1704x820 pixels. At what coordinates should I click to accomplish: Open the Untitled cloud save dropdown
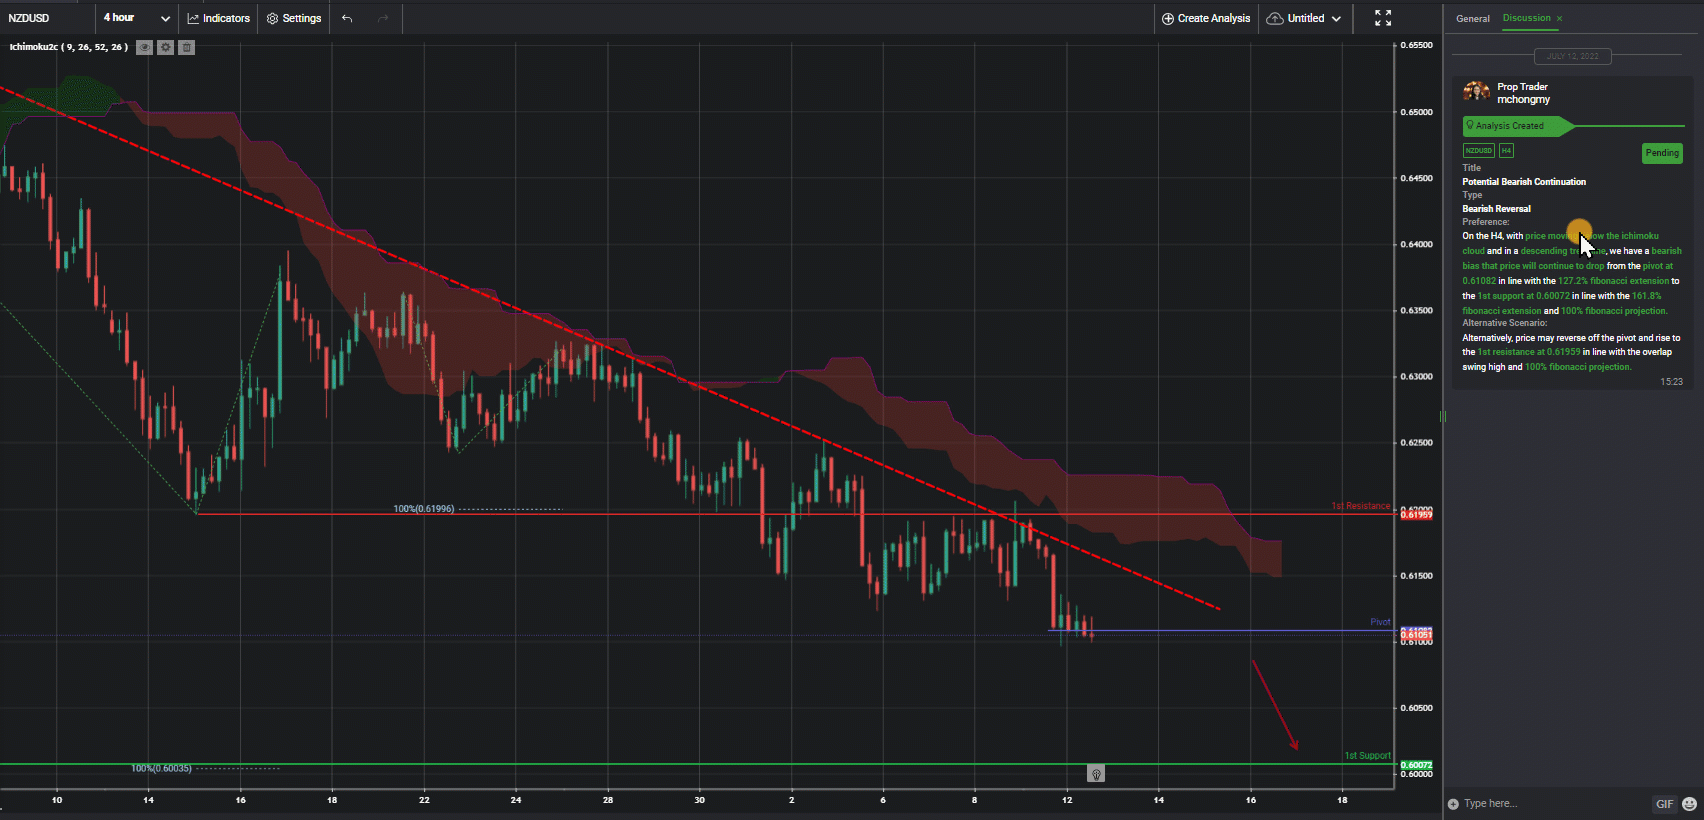1304,18
